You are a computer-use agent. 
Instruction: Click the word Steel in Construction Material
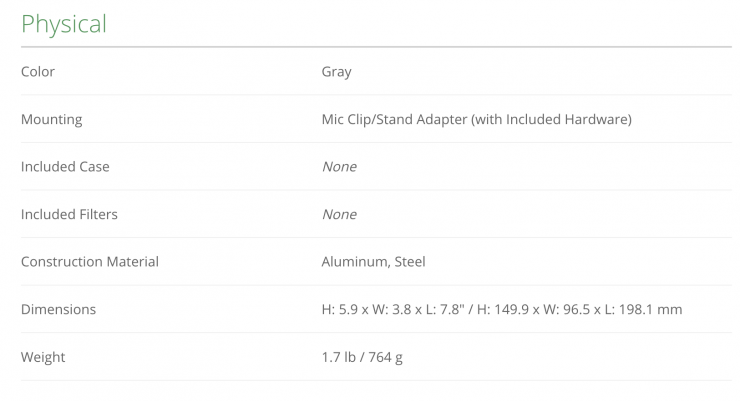click(x=410, y=262)
